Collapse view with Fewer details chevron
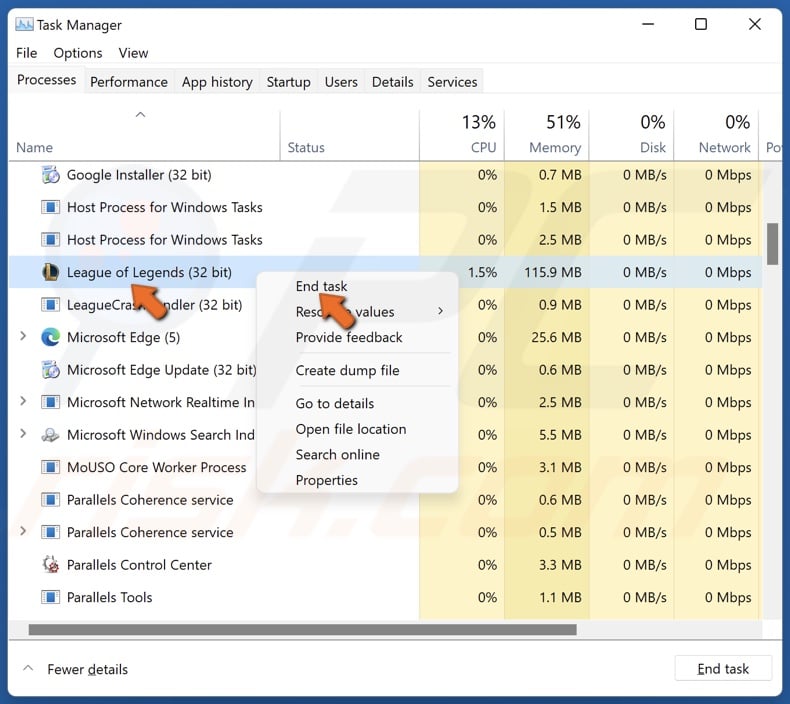Screen dimensions: 790x704 click(x=28, y=669)
